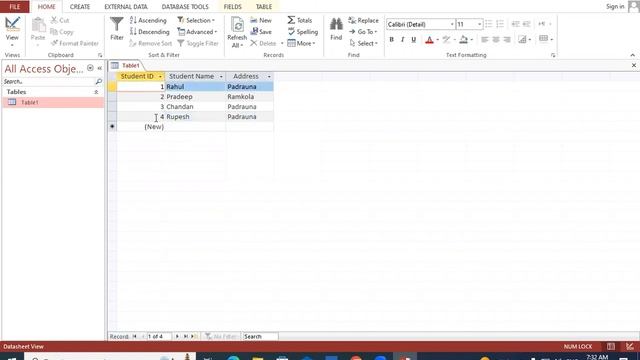Screen dimensions: 640x360
Task: Collapse the ribbon with the arrow
Action: 633,55
